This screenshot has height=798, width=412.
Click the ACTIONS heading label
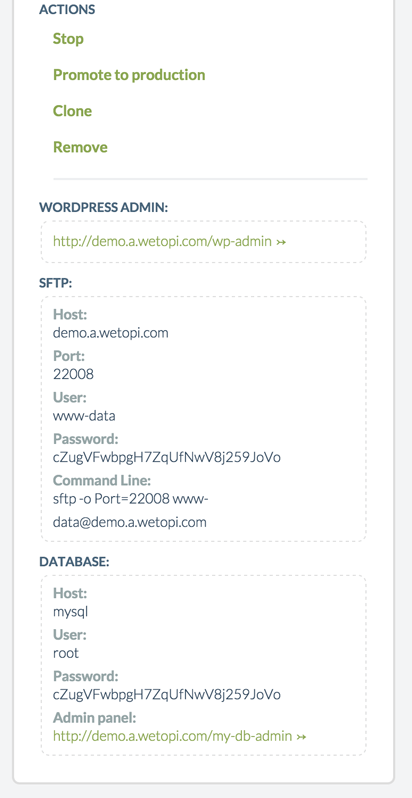tap(67, 10)
